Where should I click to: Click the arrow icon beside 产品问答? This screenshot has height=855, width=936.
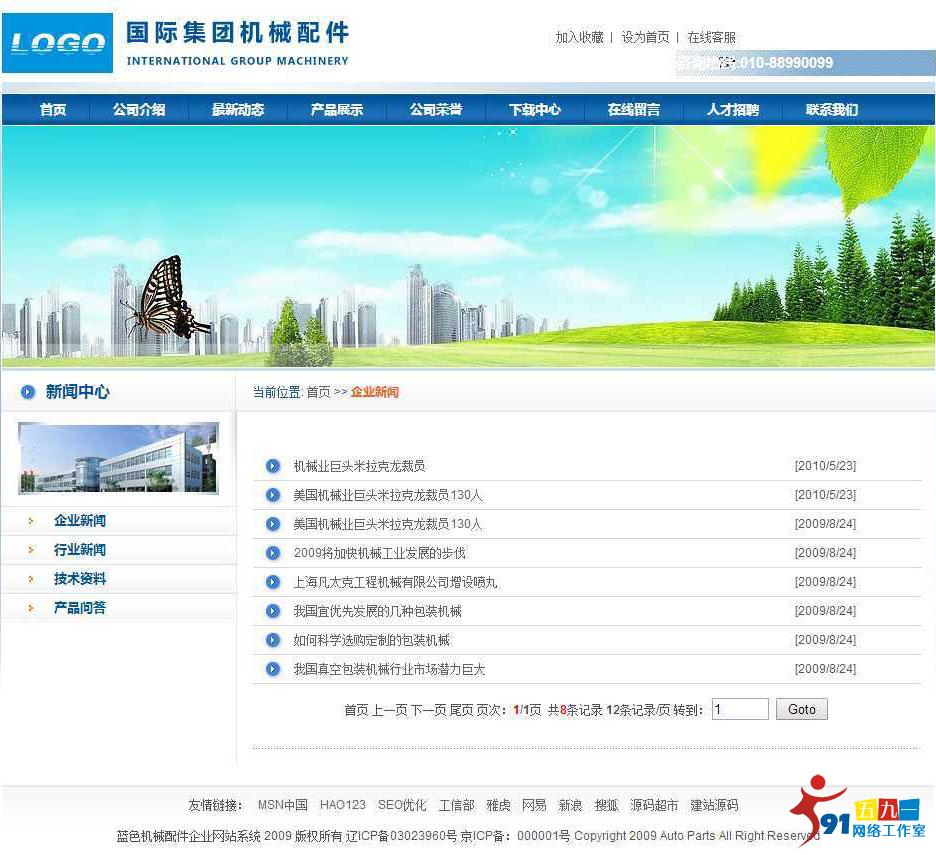[x=31, y=608]
